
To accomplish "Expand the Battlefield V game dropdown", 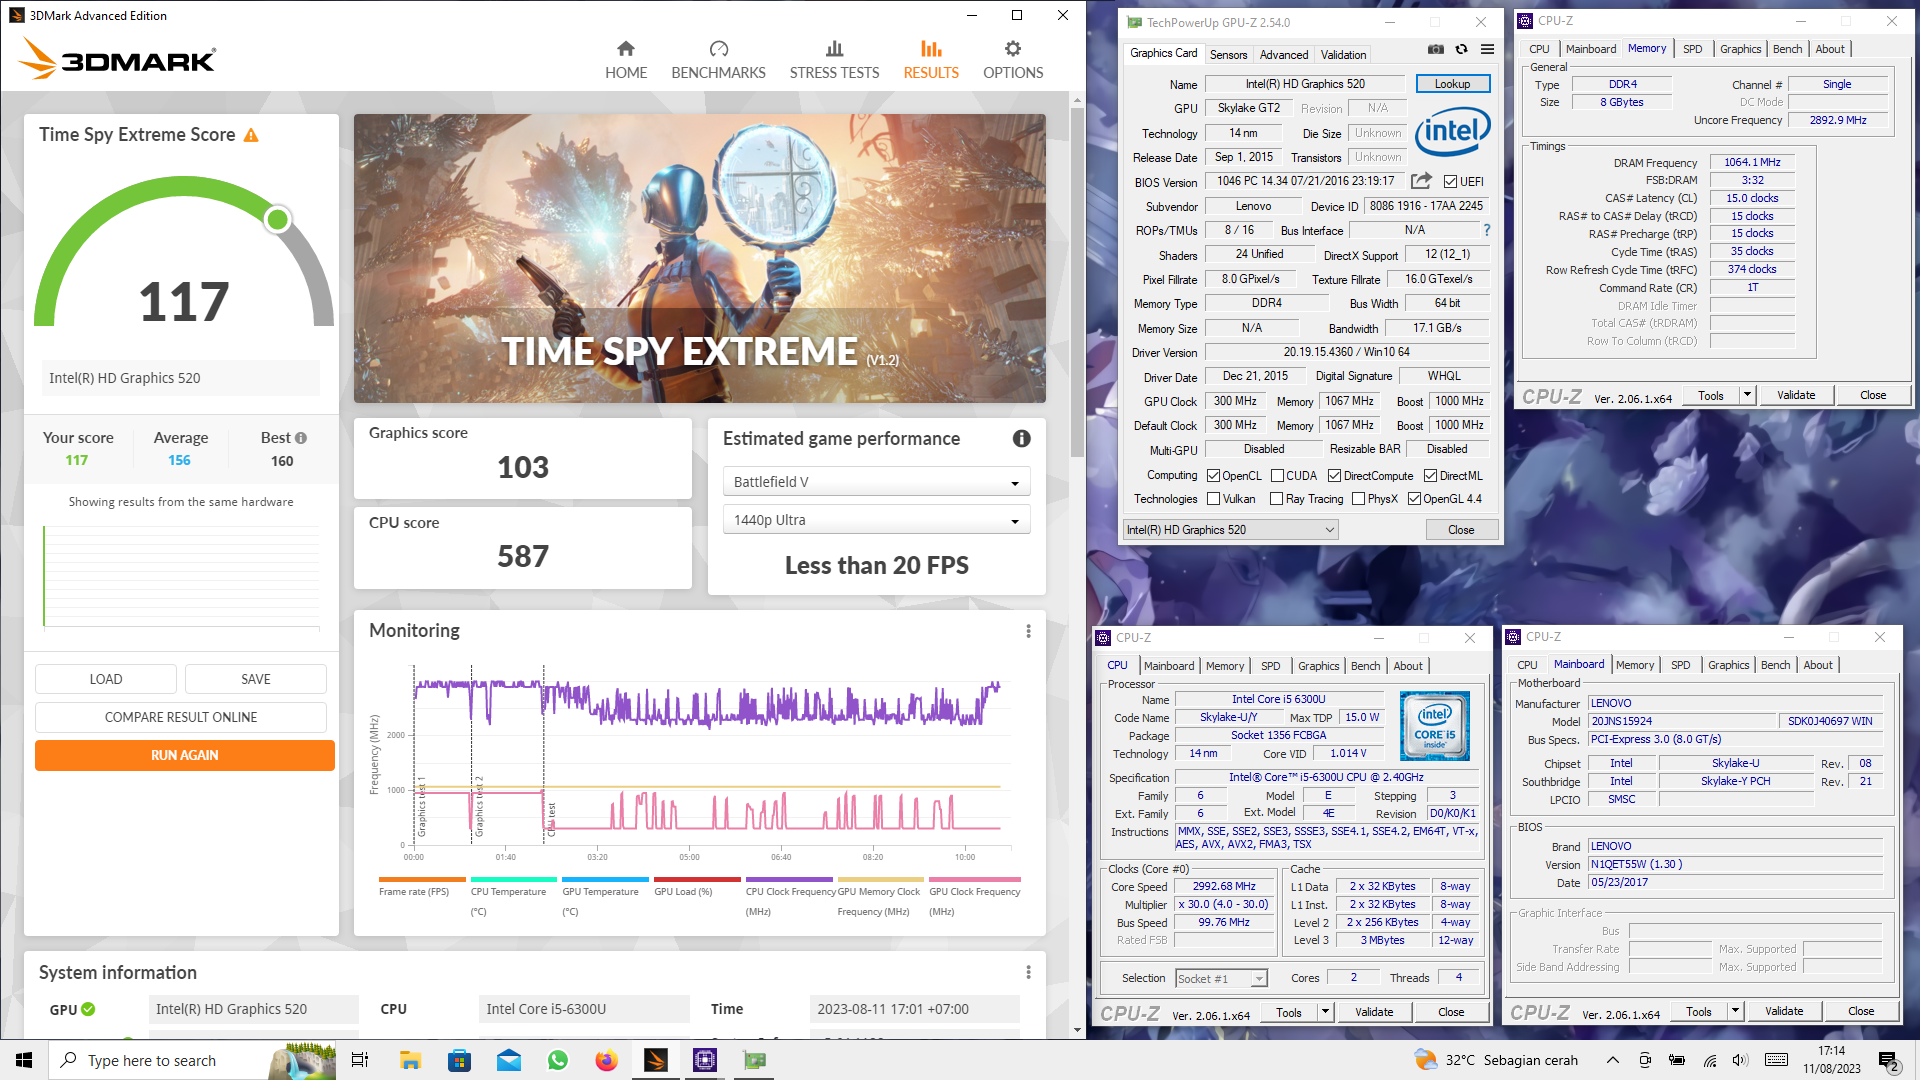I will 876,482.
